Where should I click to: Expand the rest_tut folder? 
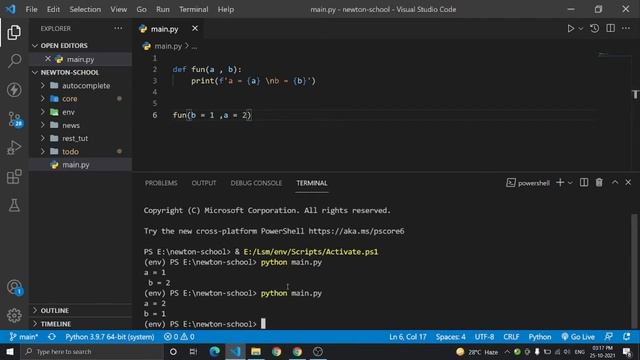pos(80,138)
